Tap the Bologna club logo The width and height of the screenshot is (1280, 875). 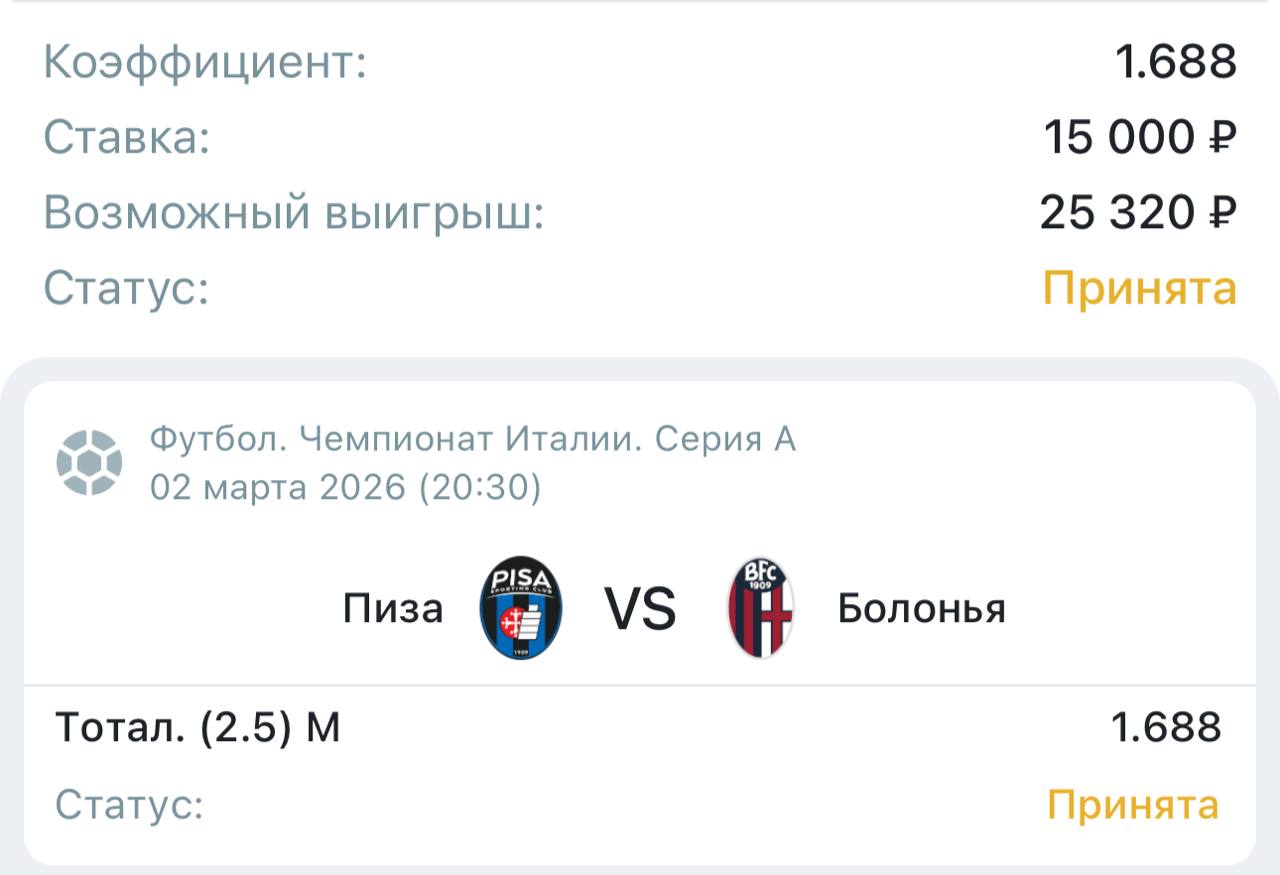tap(760, 608)
